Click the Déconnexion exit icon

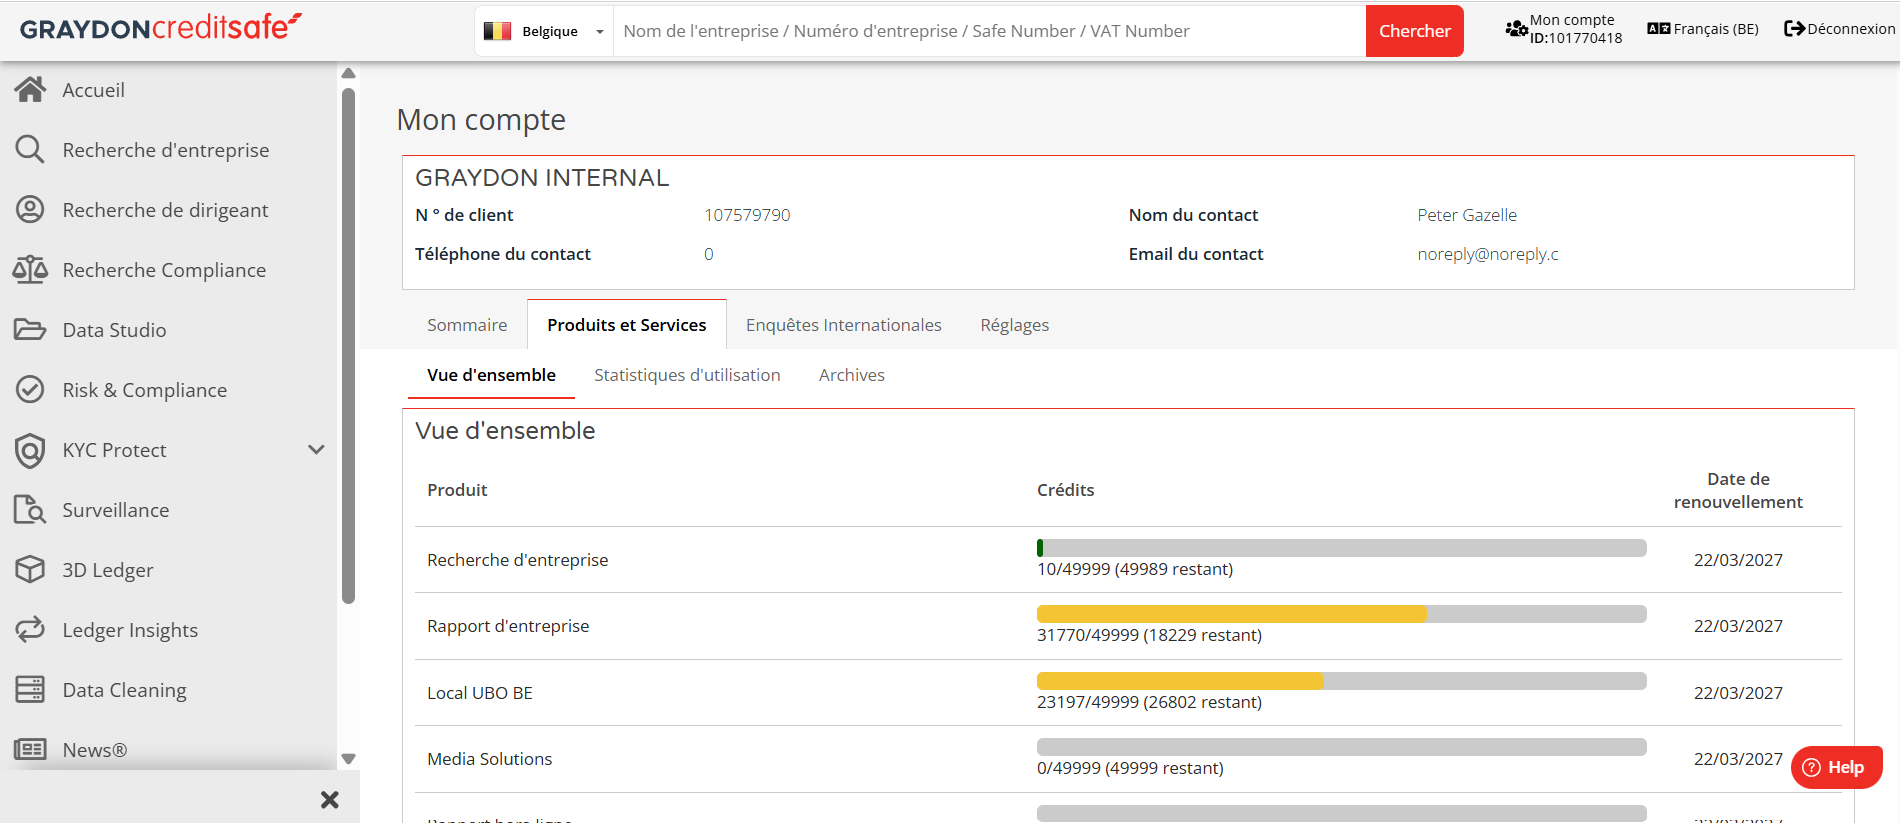click(x=1794, y=29)
